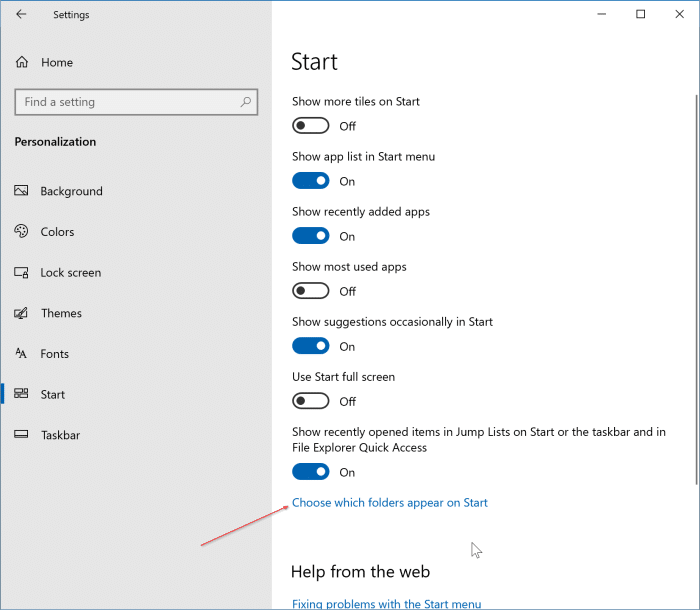
Task: Maximize the Settings window
Action: coord(641,14)
